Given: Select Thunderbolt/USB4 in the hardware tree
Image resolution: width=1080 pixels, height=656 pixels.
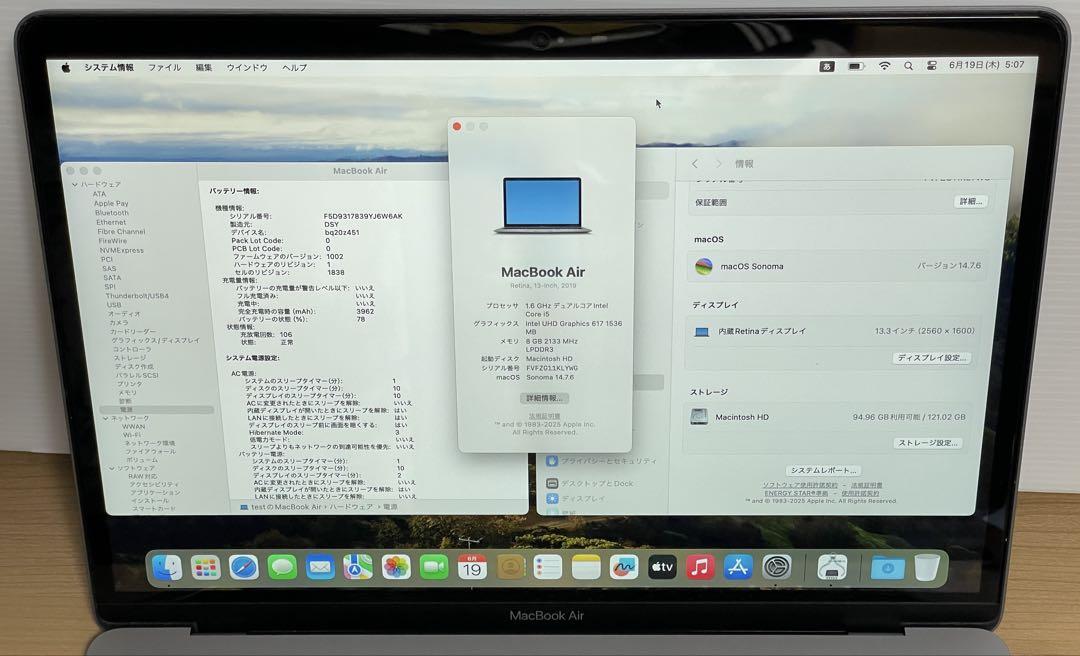Looking at the screenshot, I should [137, 296].
